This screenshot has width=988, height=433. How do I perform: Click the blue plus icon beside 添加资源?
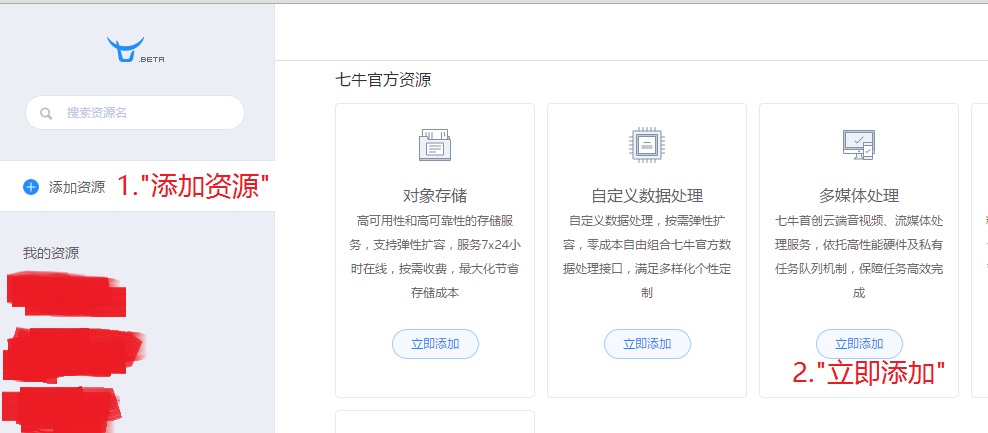click(x=31, y=187)
